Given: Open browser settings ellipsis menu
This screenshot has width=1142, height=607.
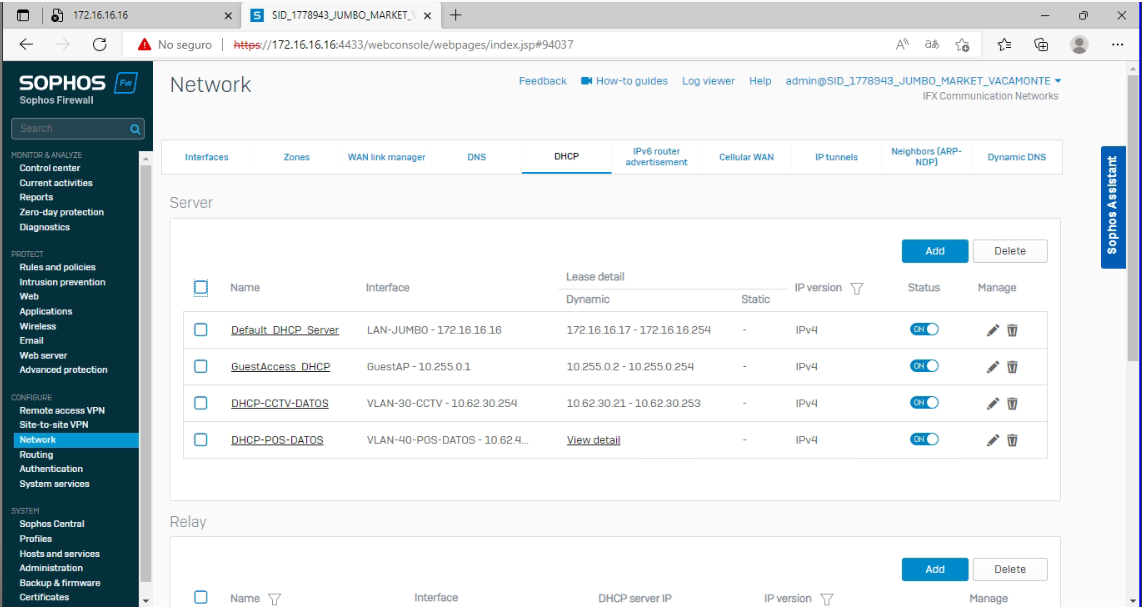Looking at the screenshot, I should (1117, 45).
